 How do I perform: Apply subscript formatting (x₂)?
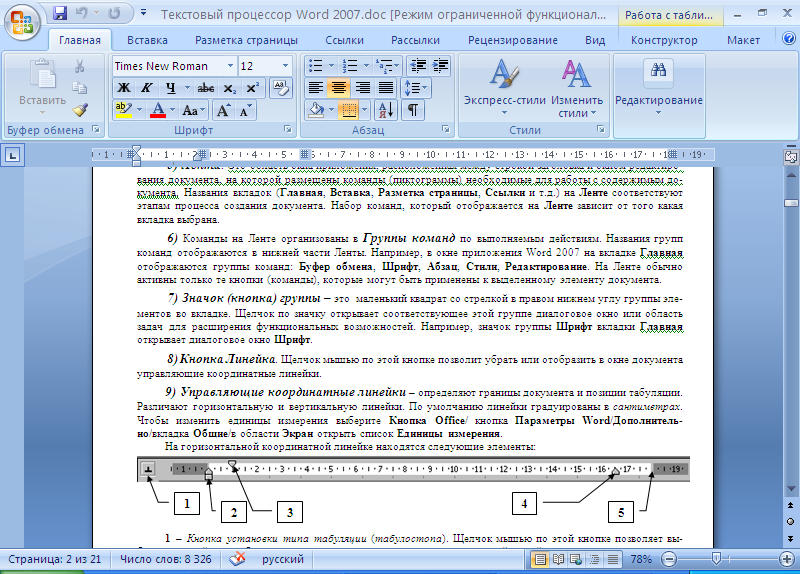point(230,88)
